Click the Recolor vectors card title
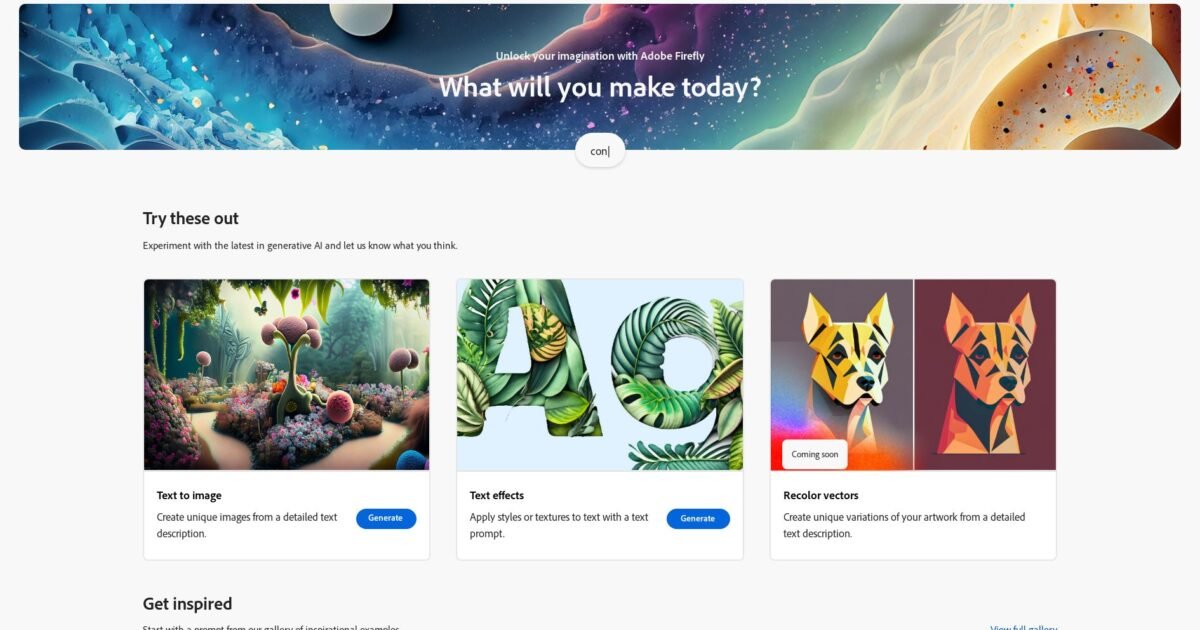The width and height of the screenshot is (1200, 630). [x=821, y=495]
